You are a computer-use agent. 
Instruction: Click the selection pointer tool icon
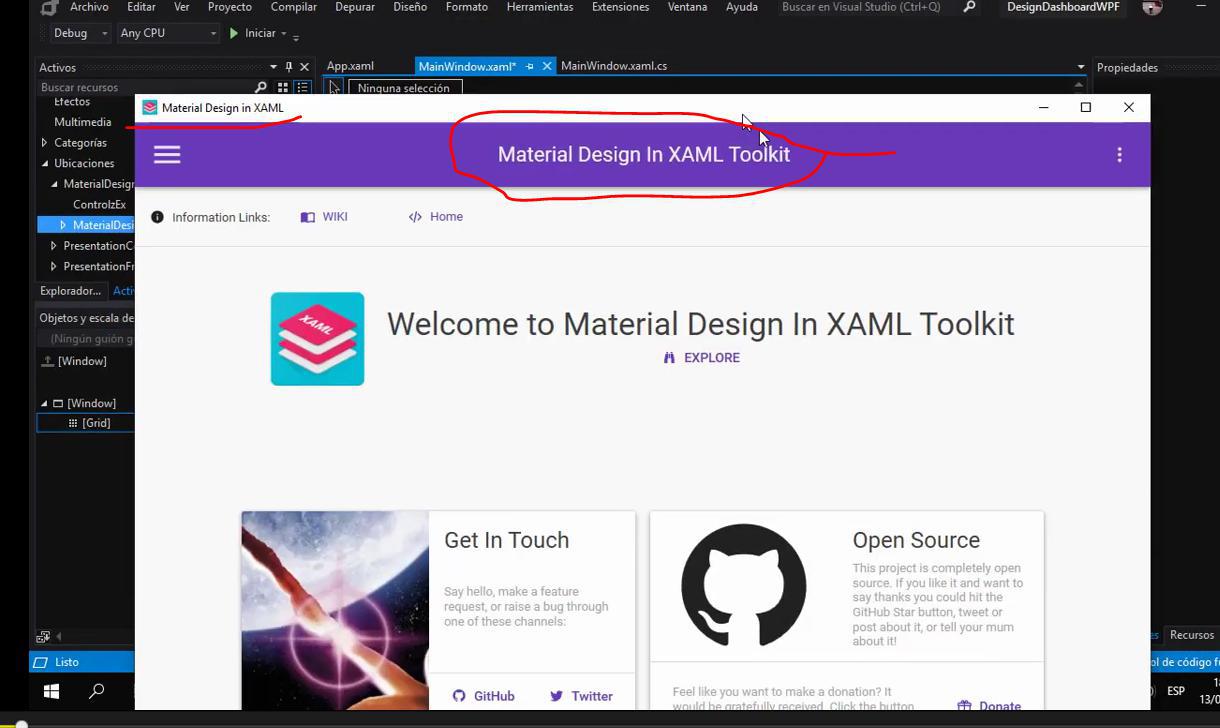point(335,88)
